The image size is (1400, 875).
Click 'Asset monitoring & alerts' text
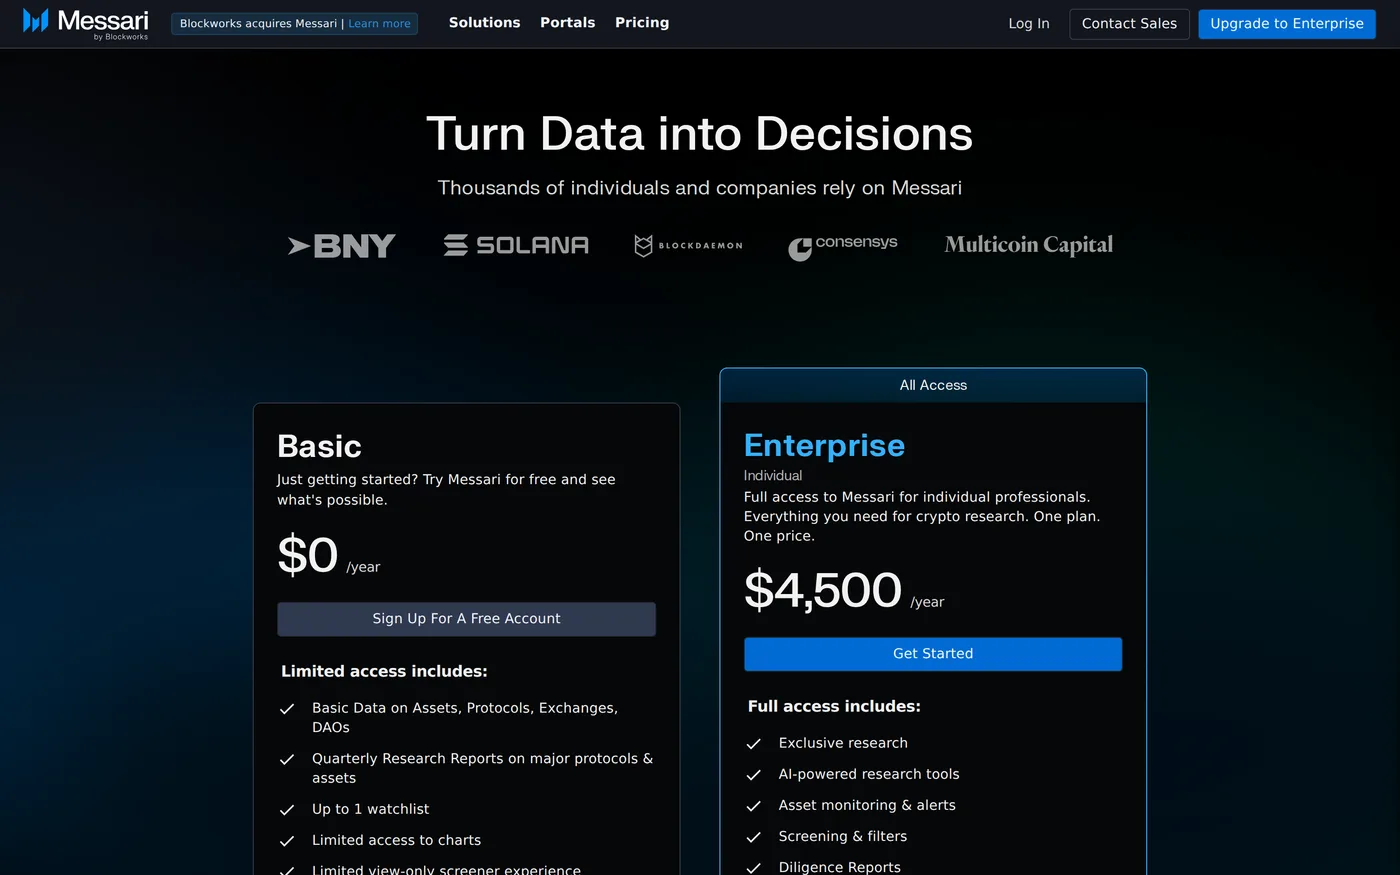click(867, 806)
